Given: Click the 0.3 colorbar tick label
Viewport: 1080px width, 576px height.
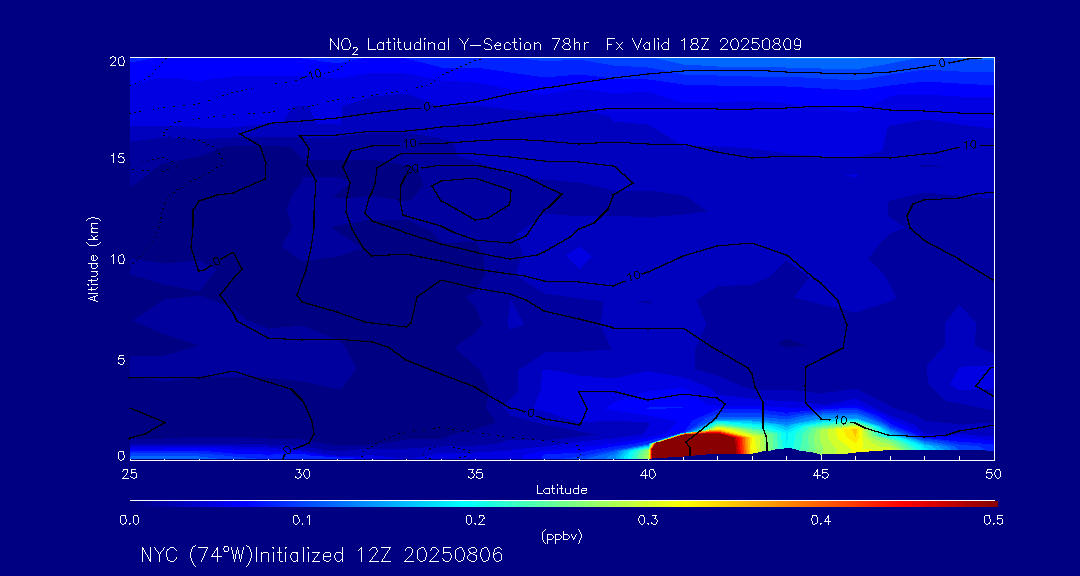Looking at the screenshot, I should [648, 520].
